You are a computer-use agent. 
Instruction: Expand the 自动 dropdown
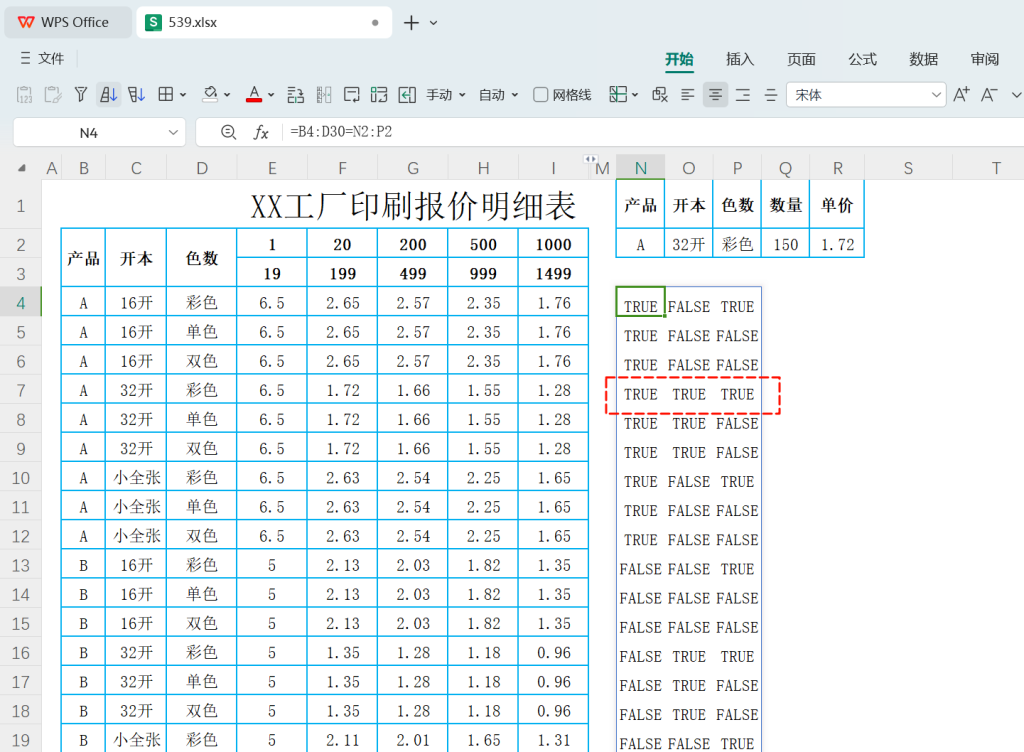[x=515, y=95]
